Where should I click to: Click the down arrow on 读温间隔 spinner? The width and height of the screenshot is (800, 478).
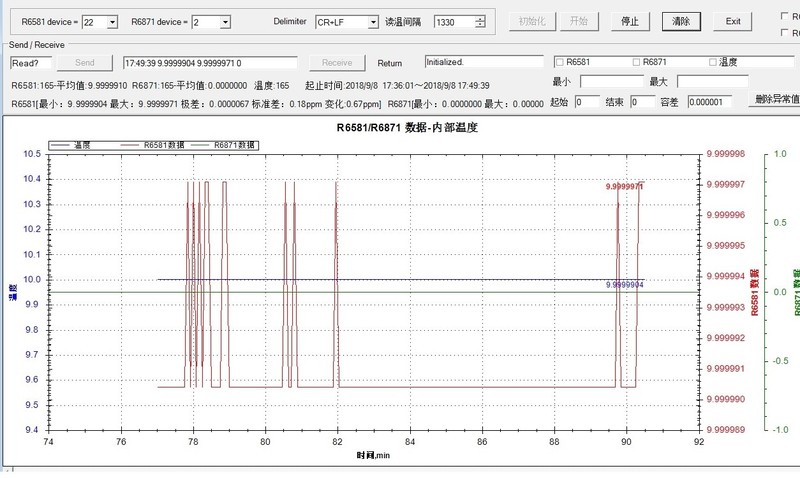tap(481, 25)
